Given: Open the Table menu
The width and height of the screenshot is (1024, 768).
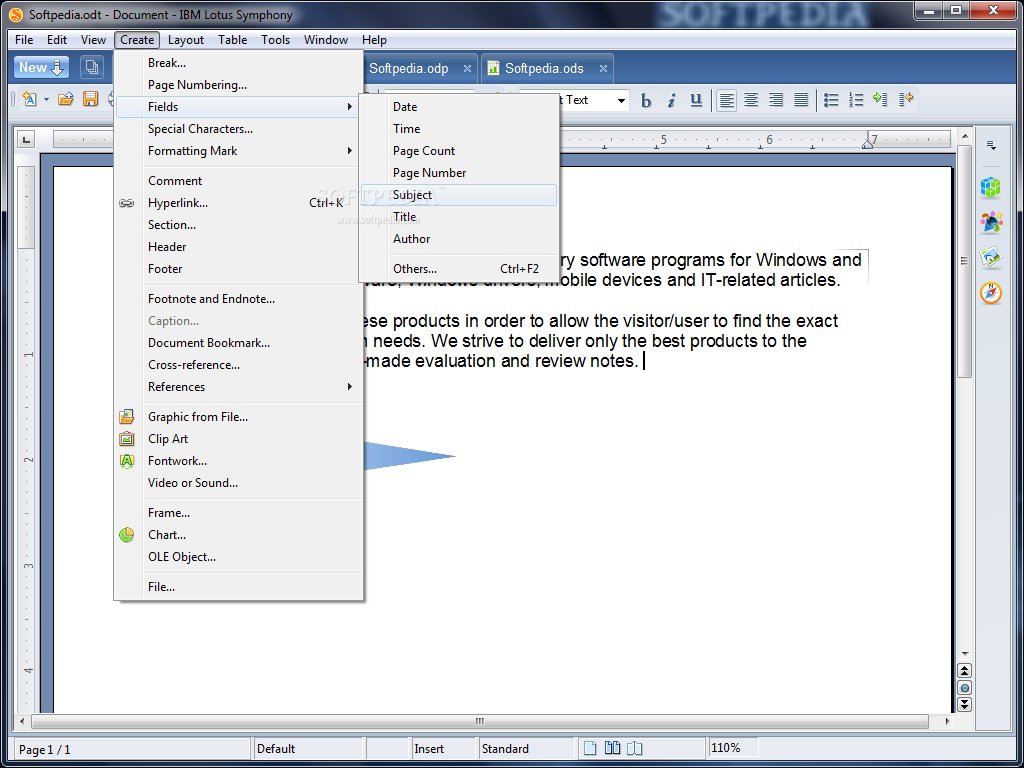Looking at the screenshot, I should [x=232, y=40].
